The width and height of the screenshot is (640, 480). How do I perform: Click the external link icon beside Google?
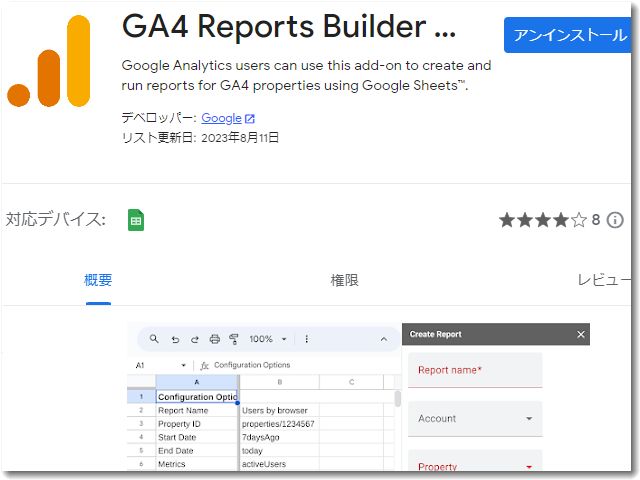(250, 119)
